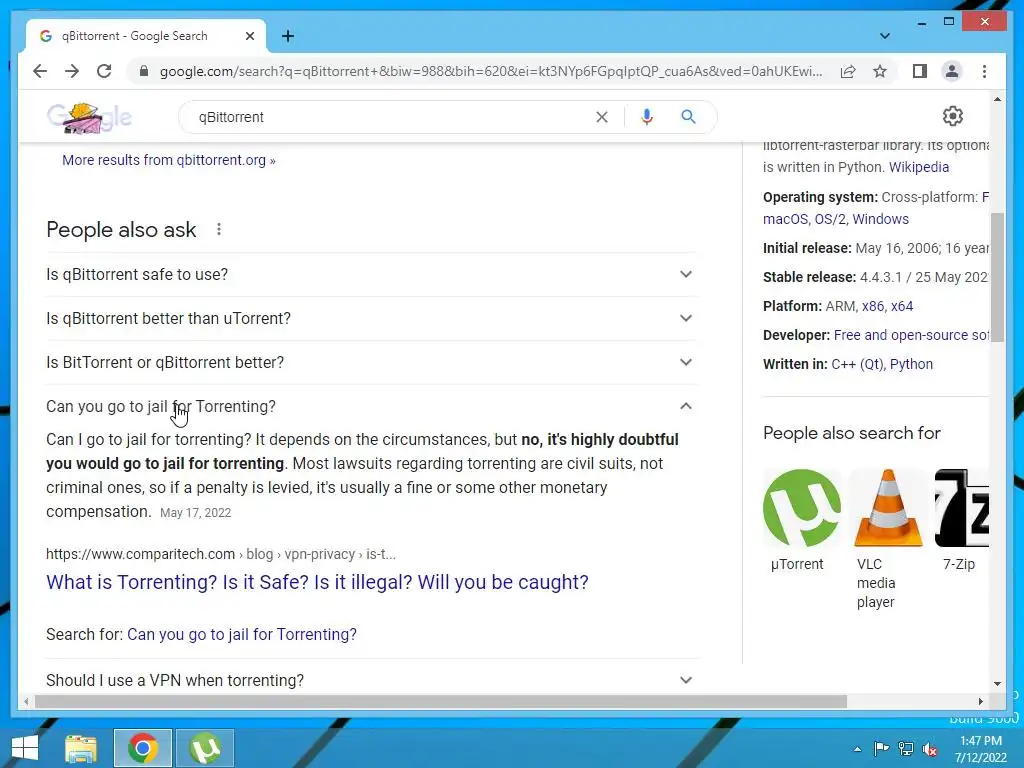The image size is (1024, 768).
Task: Open People also ask options menu
Action: pos(219,229)
